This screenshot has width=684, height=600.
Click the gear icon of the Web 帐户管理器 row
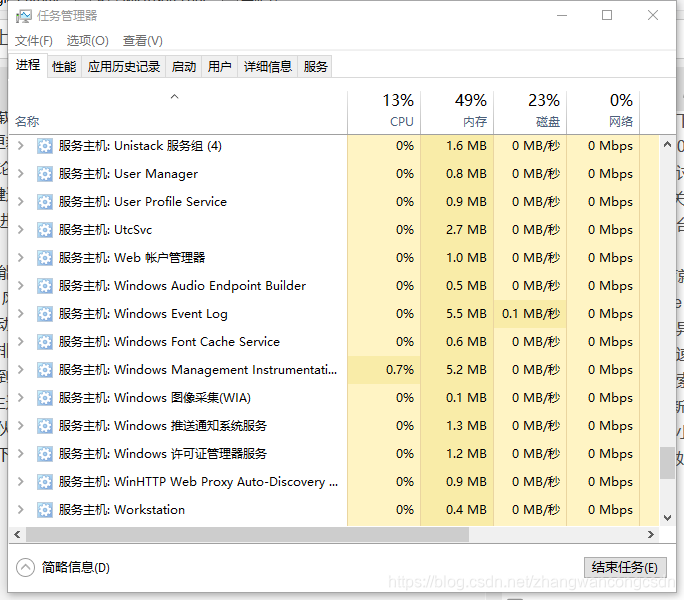click(44, 257)
